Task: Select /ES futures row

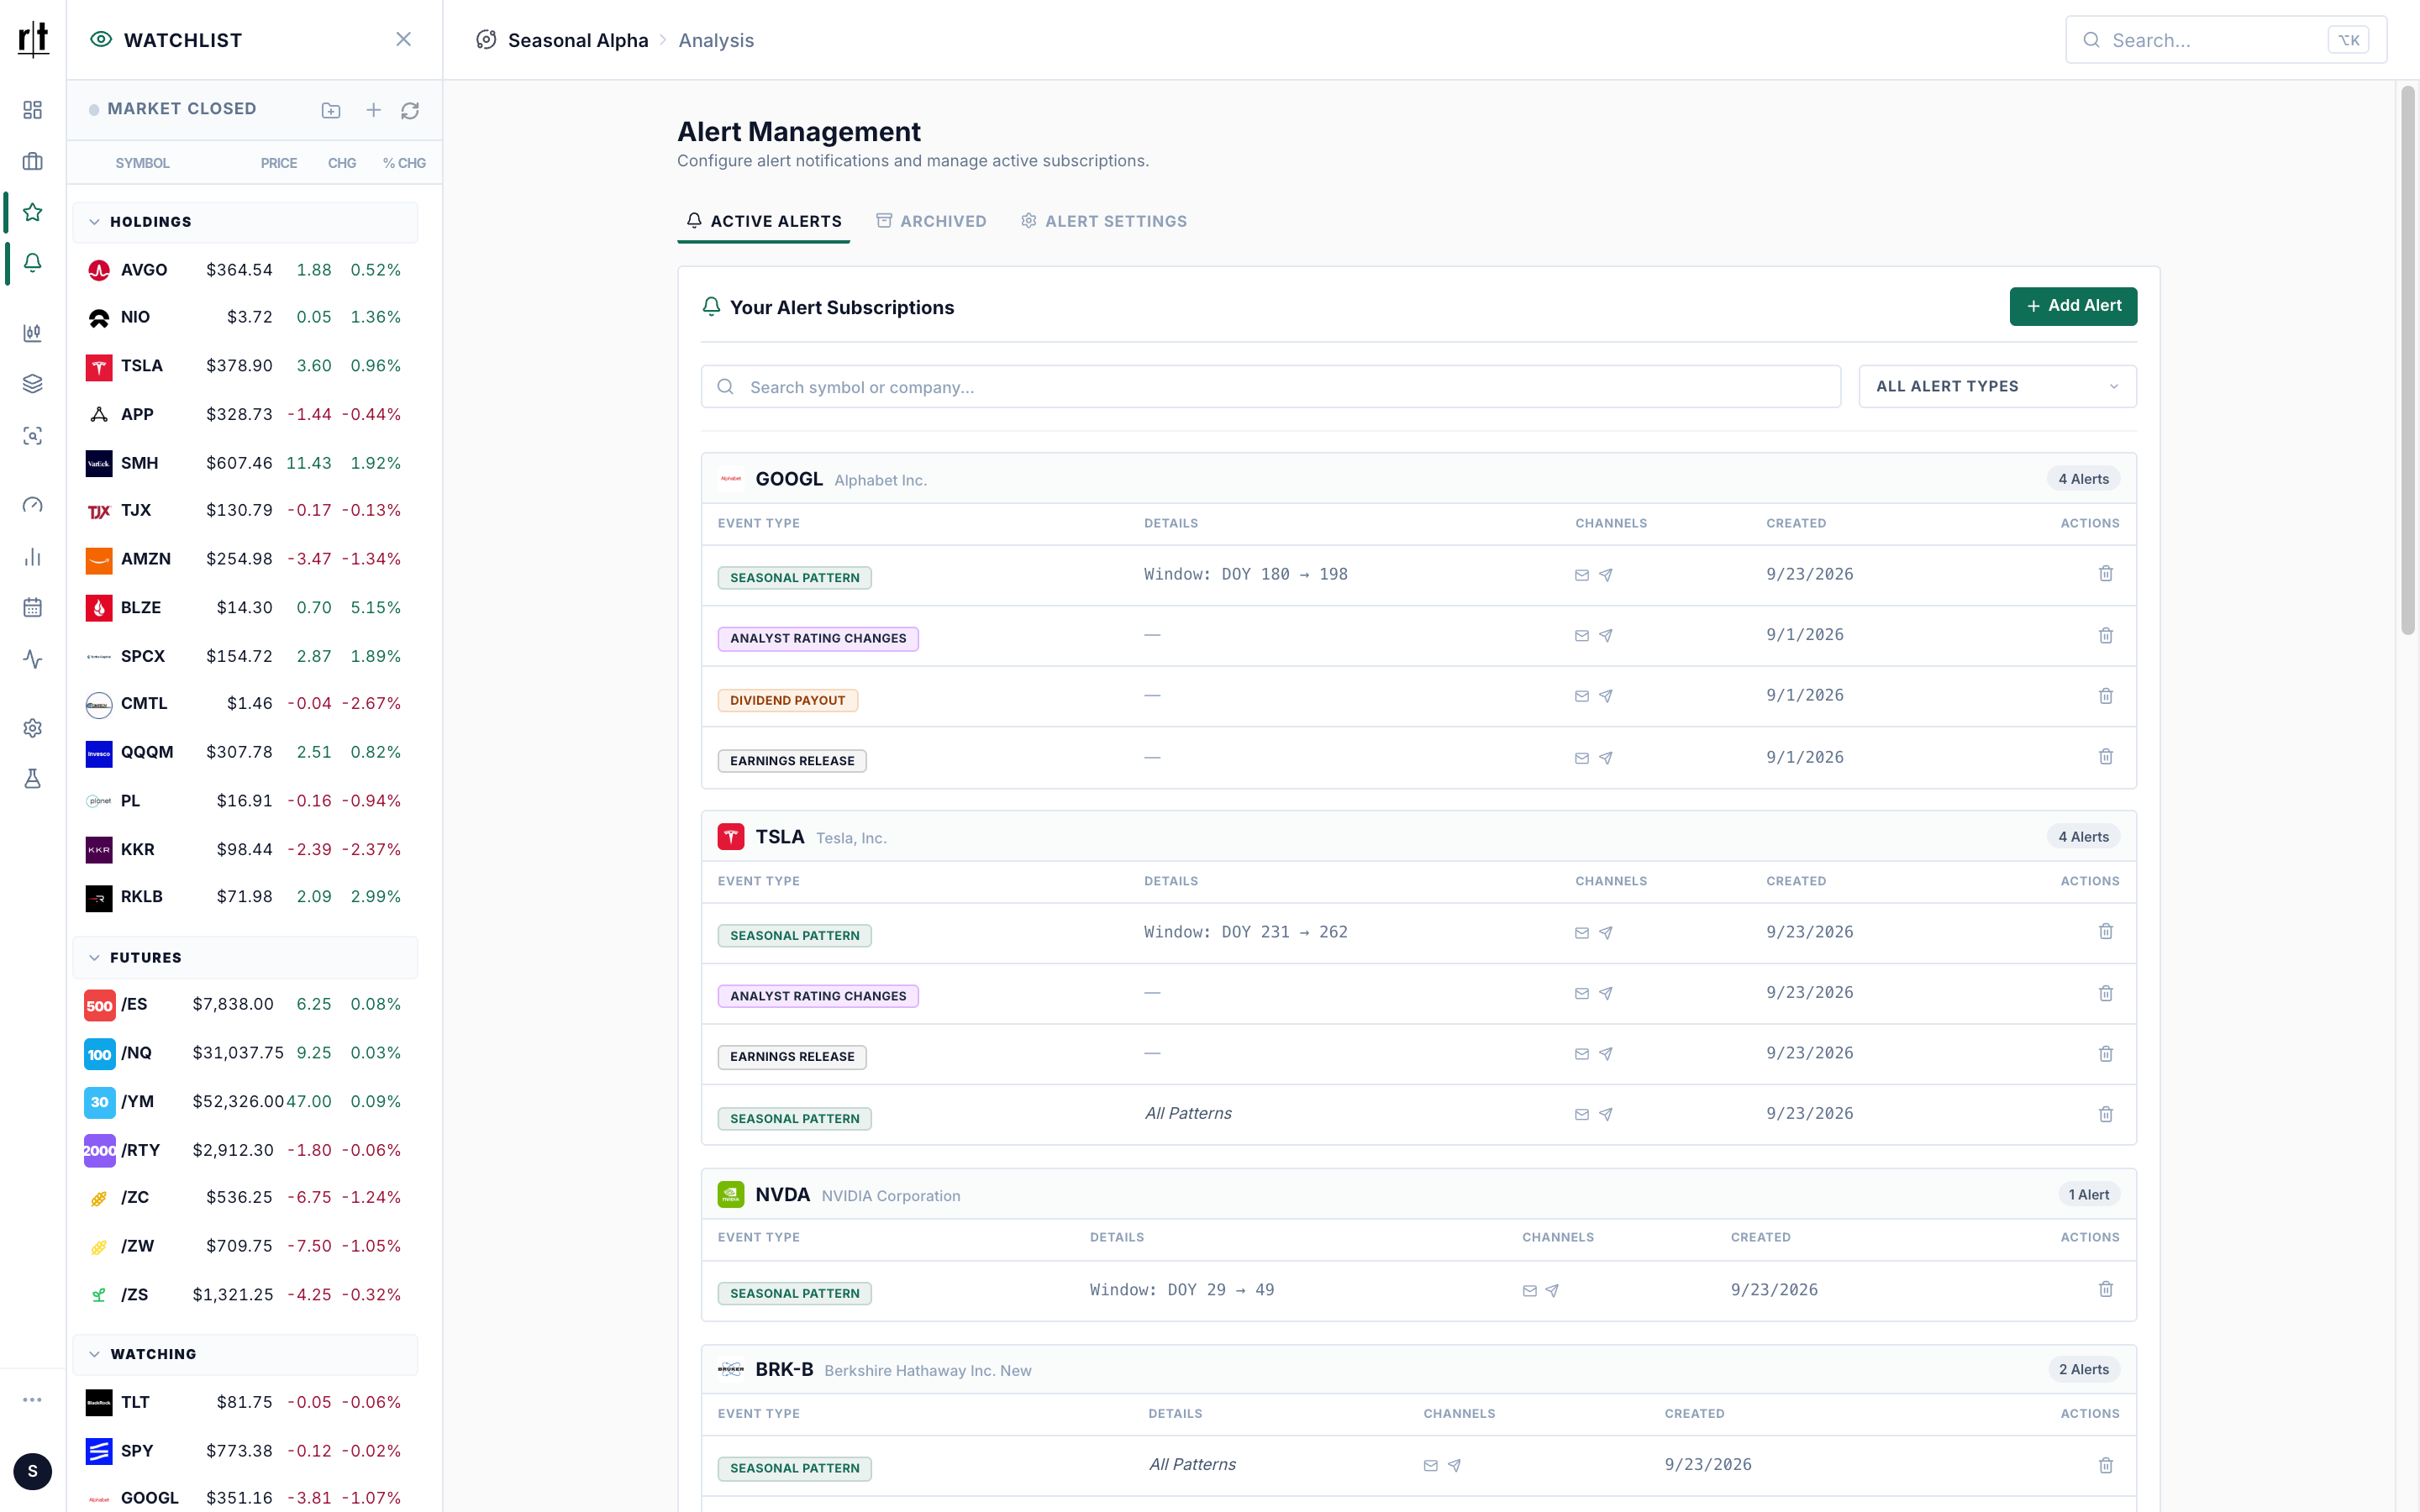Action: 245,1004
